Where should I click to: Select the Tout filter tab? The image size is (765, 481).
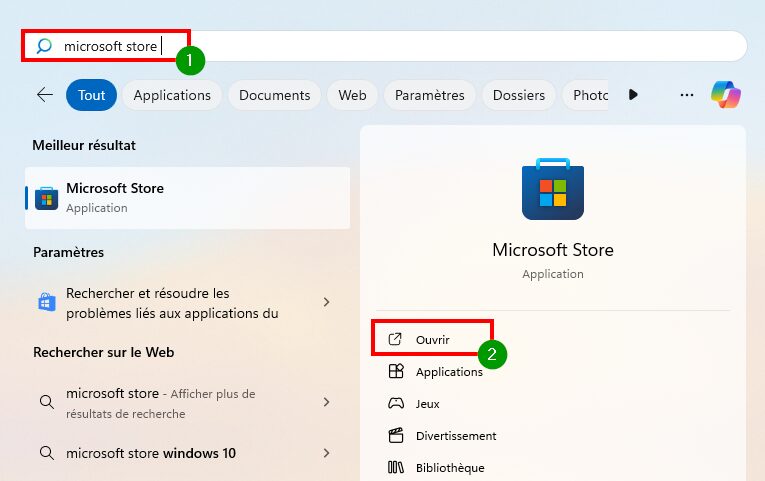(91, 95)
